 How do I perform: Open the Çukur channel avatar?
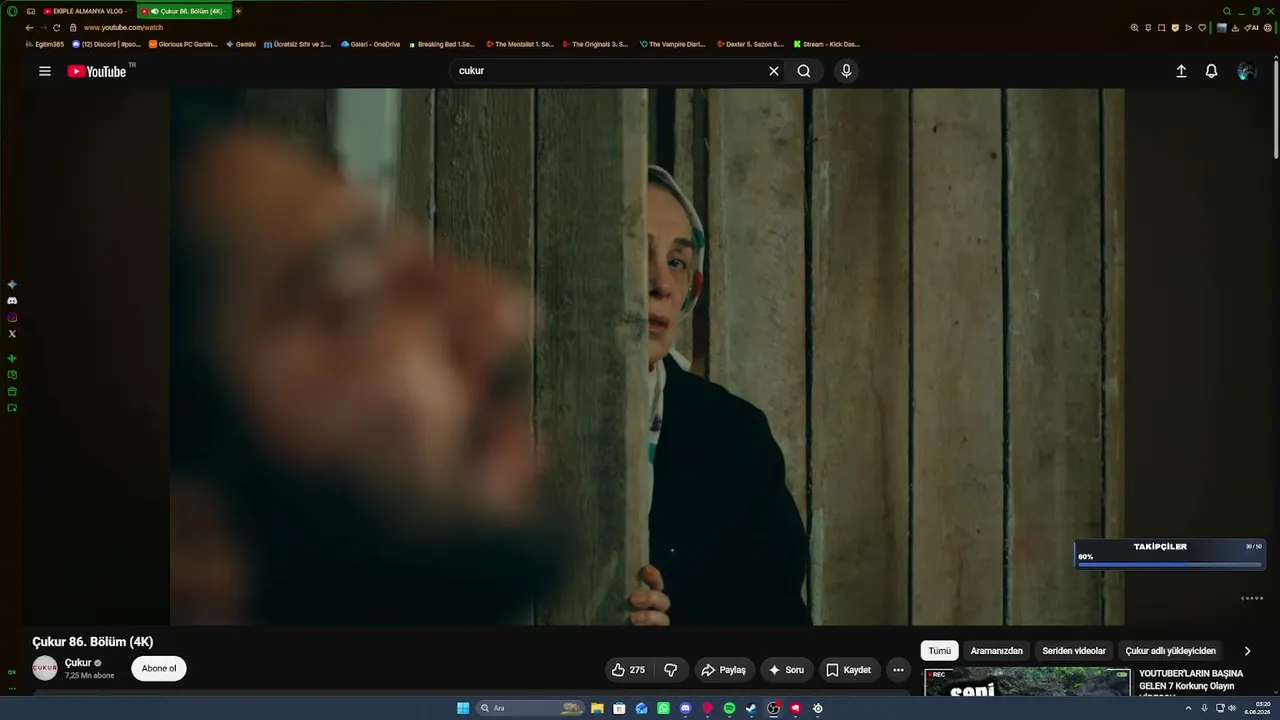click(45, 668)
